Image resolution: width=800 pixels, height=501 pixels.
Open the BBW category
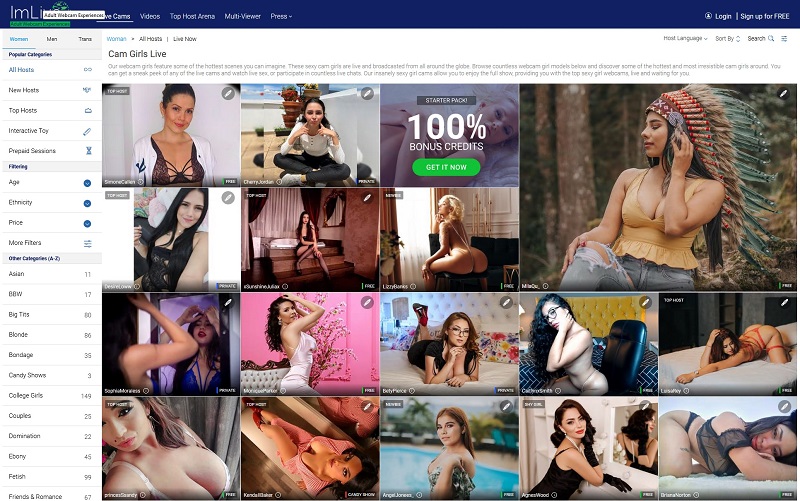[x=52, y=294]
